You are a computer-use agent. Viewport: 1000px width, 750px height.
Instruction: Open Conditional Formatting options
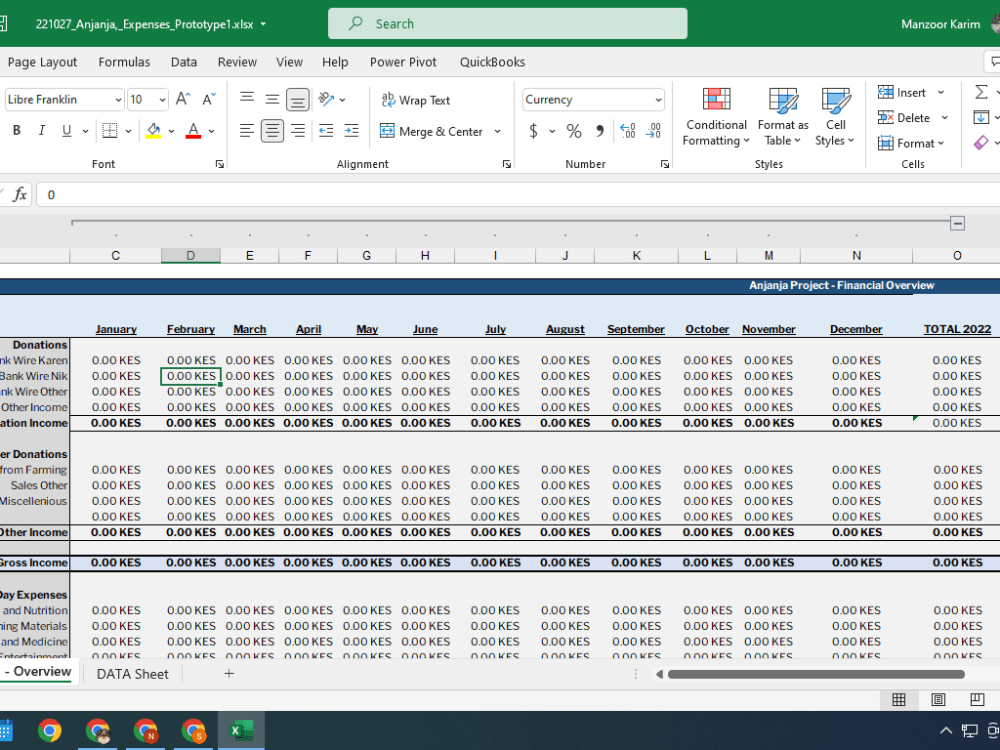716,117
